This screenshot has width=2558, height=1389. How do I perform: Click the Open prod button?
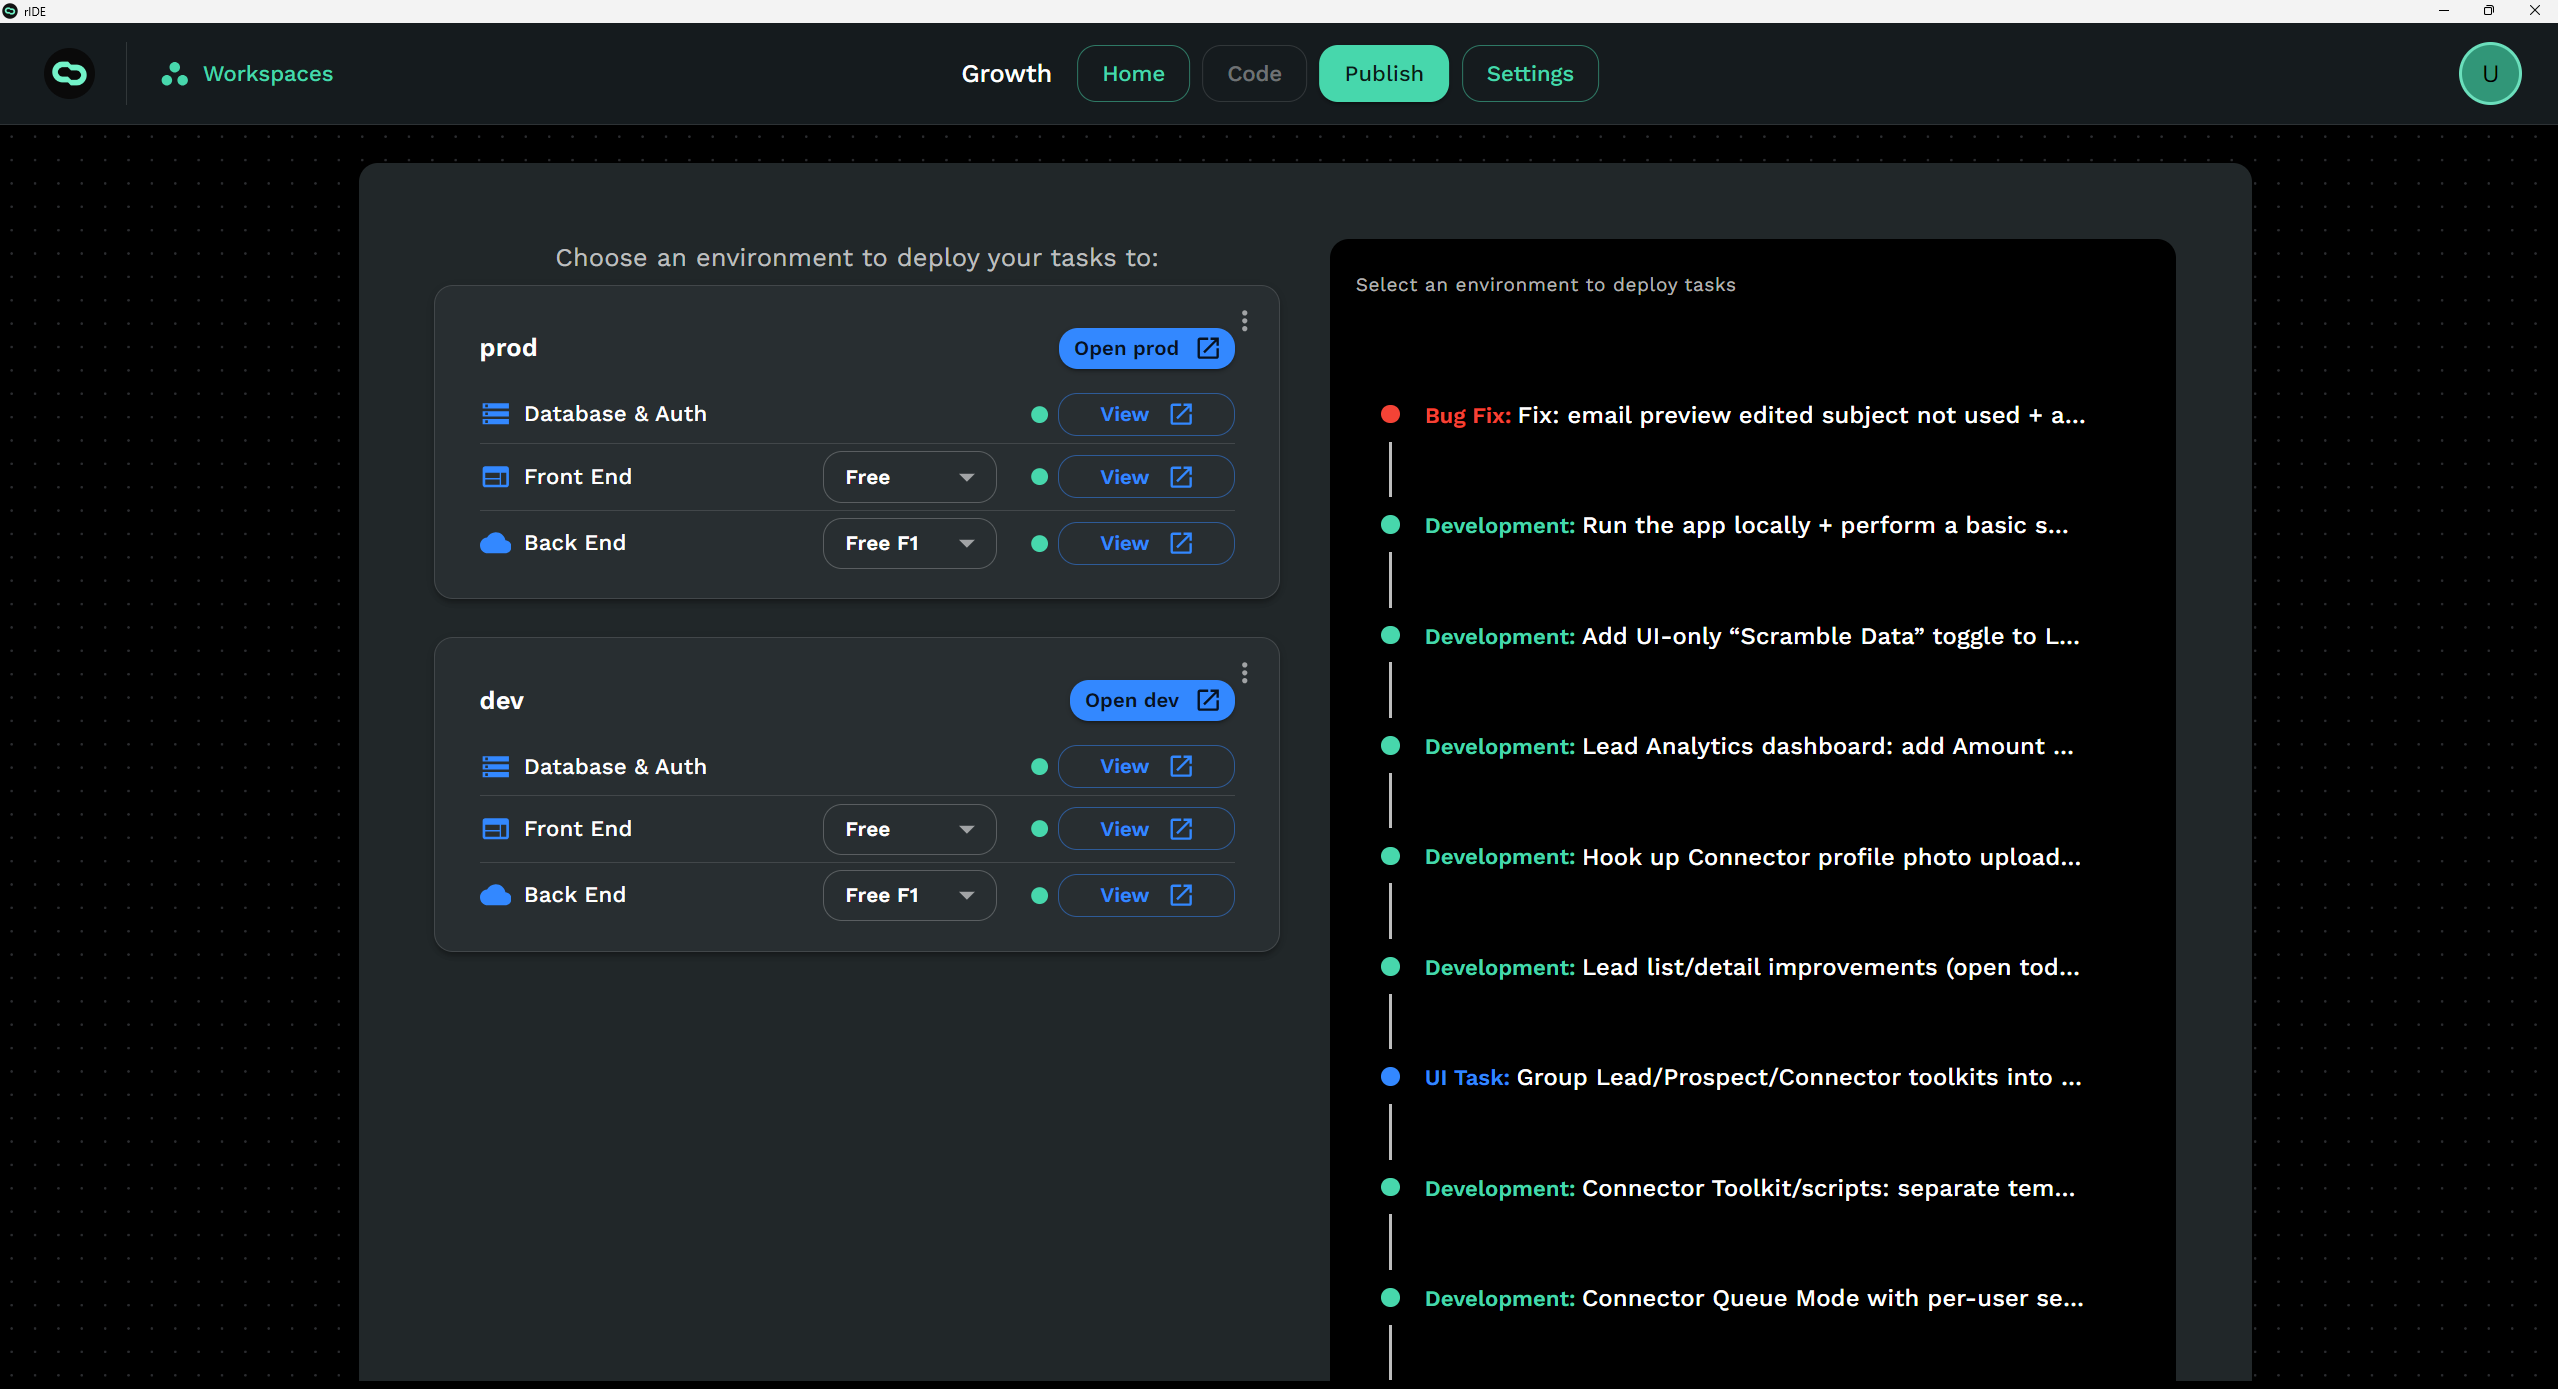pos(1145,348)
